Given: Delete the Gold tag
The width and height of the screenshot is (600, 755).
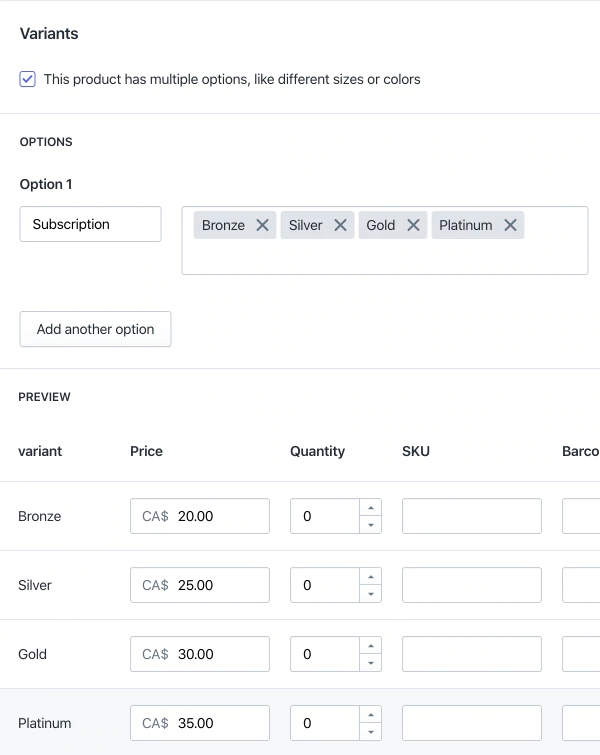Looking at the screenshot, I should pos(413,225).
